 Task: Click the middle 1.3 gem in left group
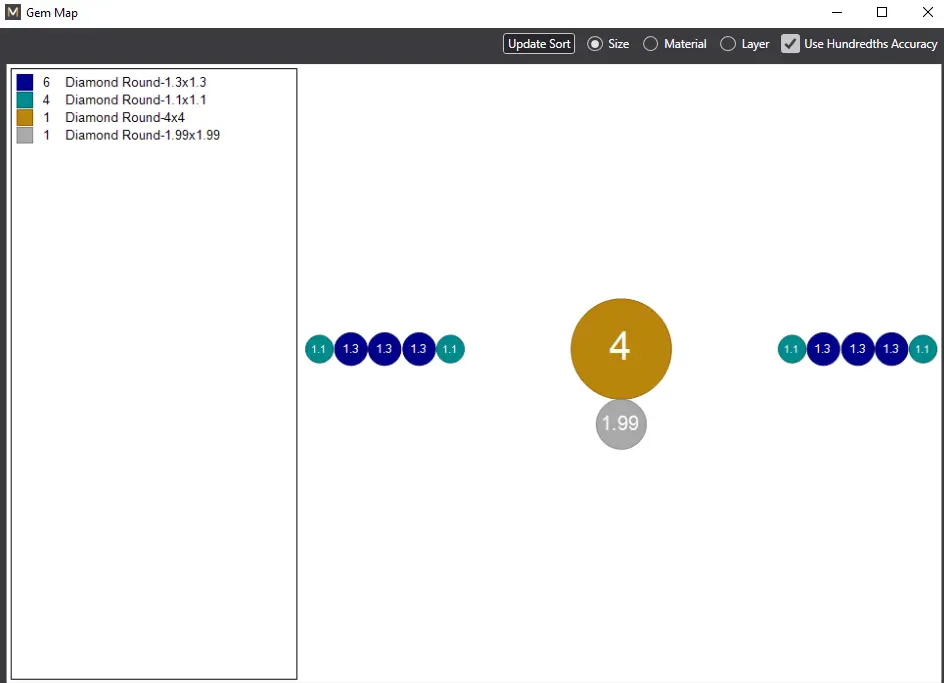[384, 349]
